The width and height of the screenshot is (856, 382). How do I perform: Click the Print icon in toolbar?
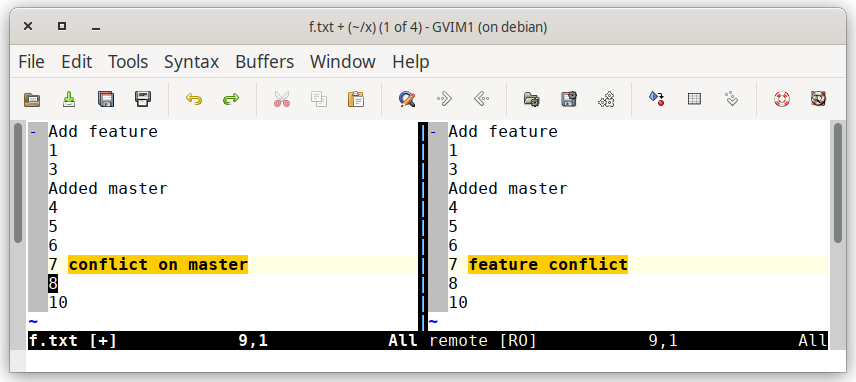pos(142,99)
